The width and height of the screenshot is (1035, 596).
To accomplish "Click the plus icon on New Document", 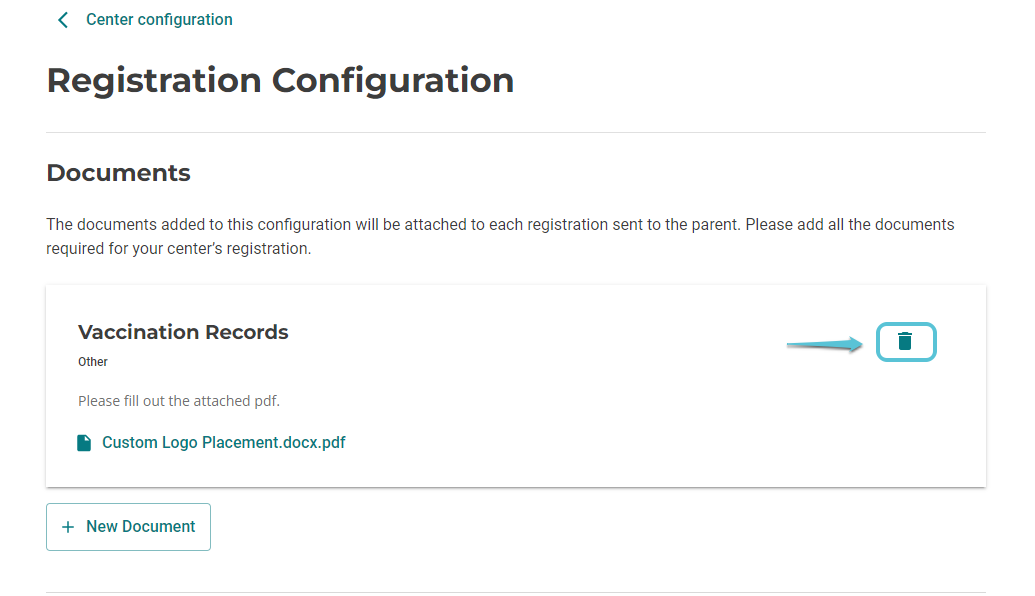I will [x=68, y=527].
